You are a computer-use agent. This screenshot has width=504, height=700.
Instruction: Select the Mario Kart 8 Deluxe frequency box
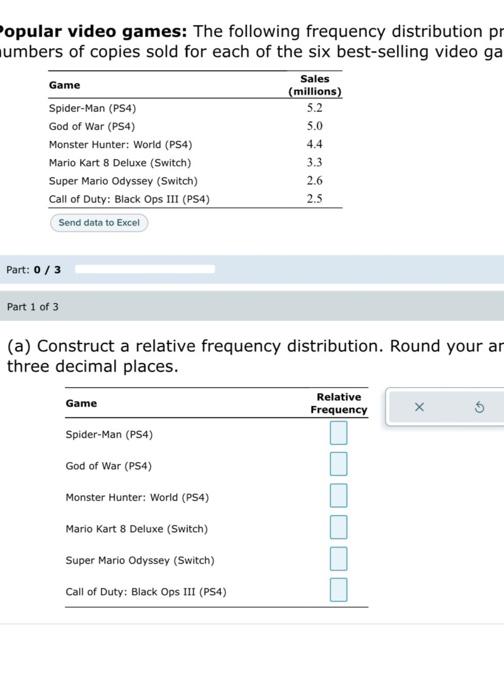coord(338,527)
